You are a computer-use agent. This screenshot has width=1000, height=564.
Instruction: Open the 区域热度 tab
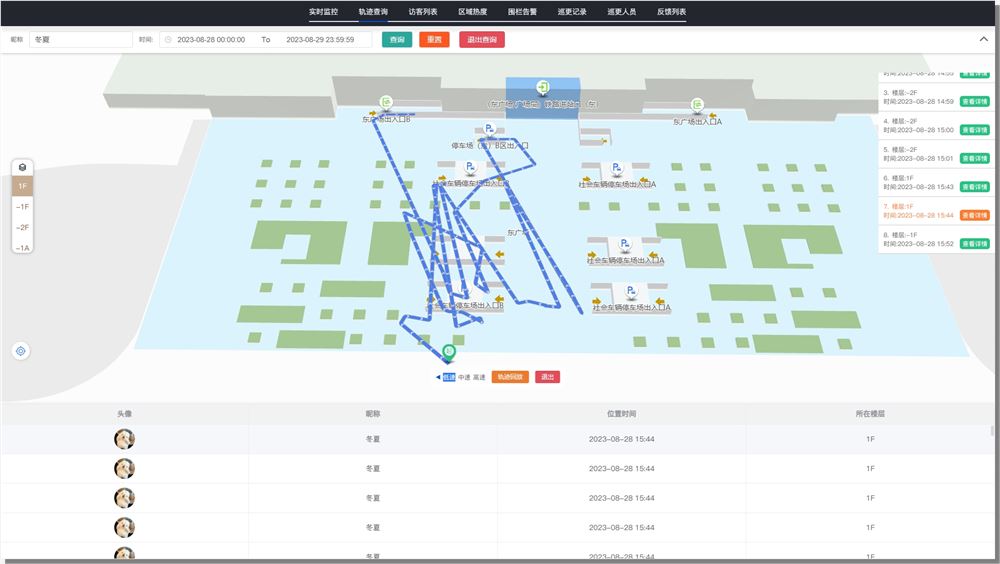[x=473, y=11]
